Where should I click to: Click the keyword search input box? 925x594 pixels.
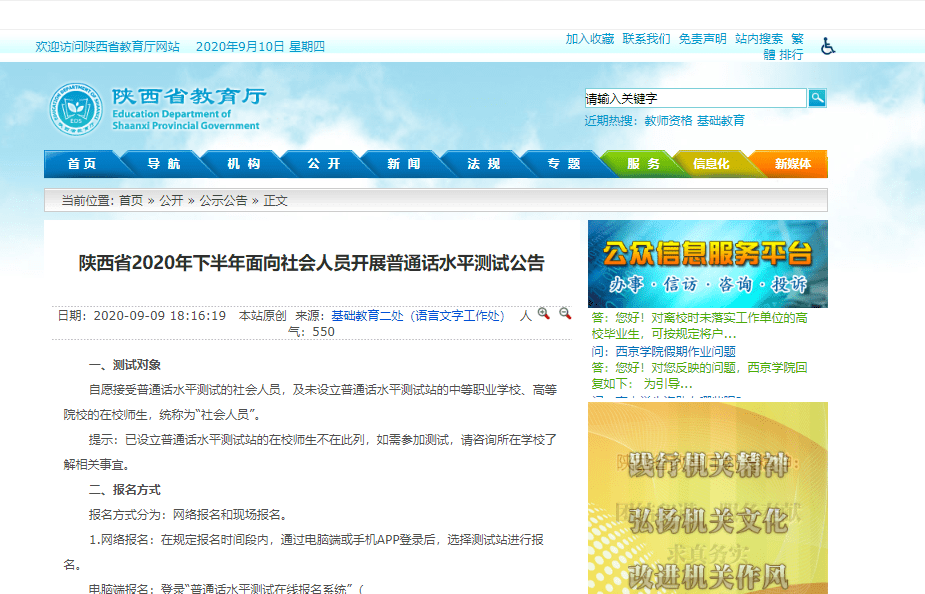click(695, 98)
